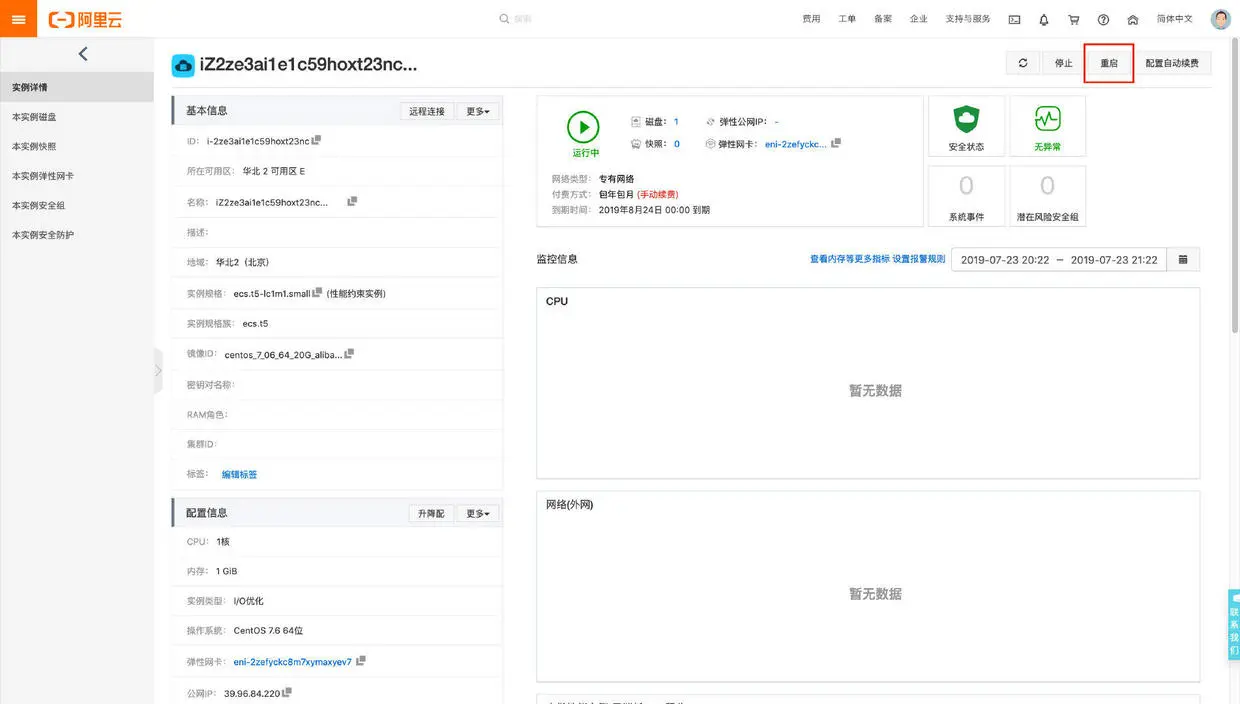The width and height of the screenshot is (1240, 704).
Task: Click the 查看内存等更多指标 link
Action: tap(850, 259)
